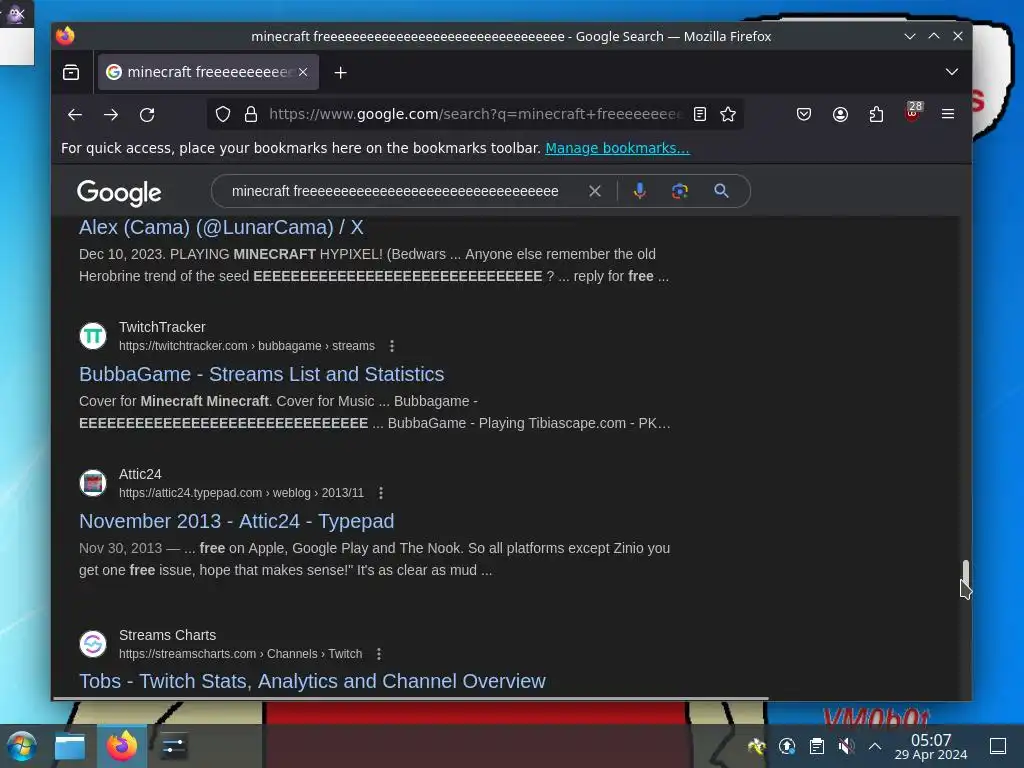1024x768 pixels.
Task: Click the Streams Charts site favicon
Action: click(93, 644)
